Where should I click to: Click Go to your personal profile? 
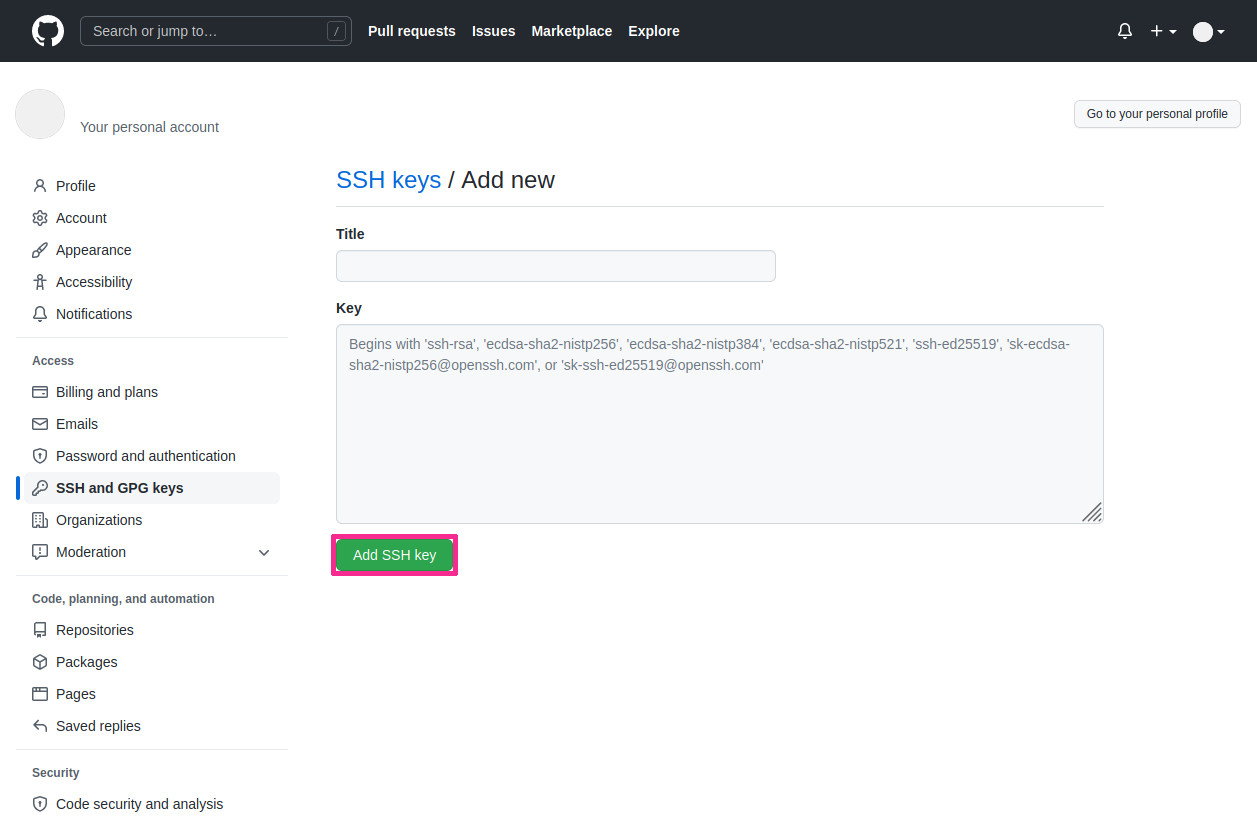pos(1157,114)
